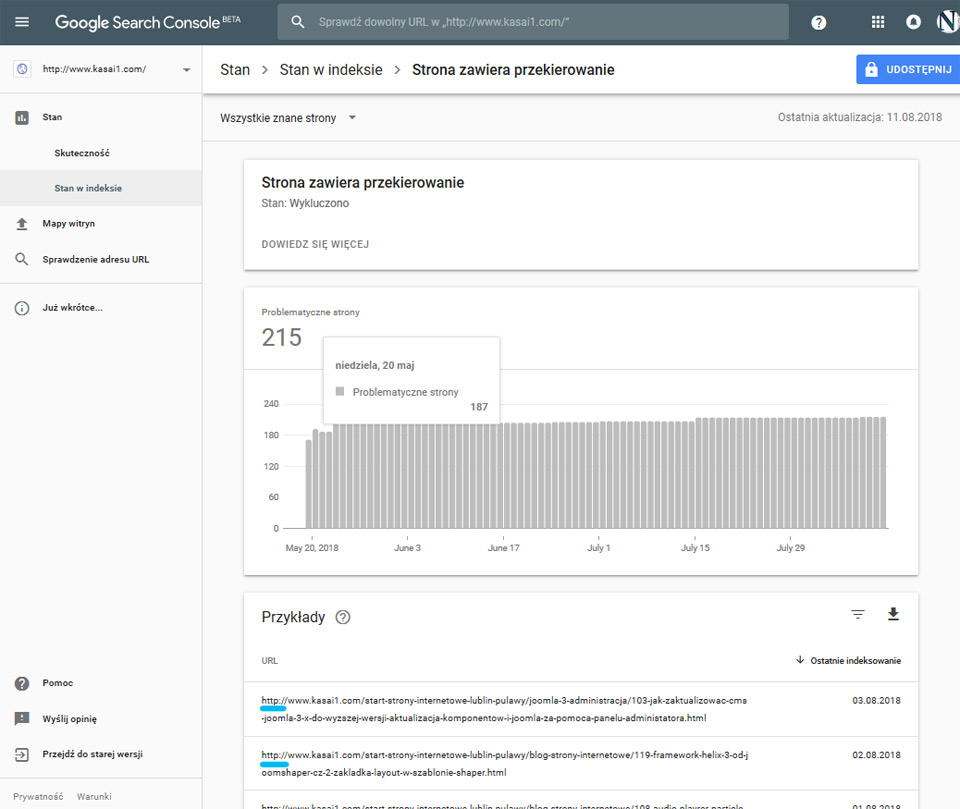Click the Ostatnia aktualizacja: 11.08.2018 text
Screen dimensions: 960x809
(x=860, y=117)
